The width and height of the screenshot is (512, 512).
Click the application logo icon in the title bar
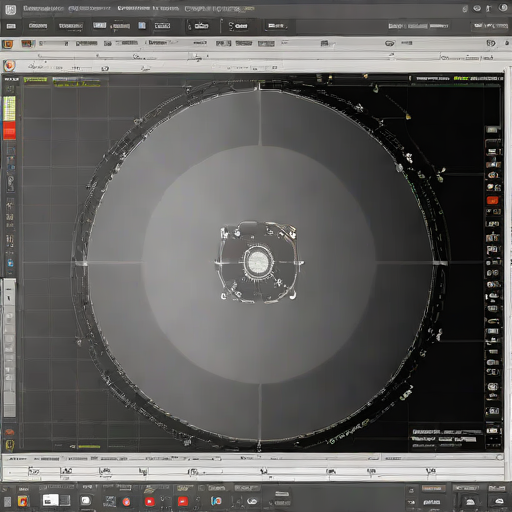coord(11,10)
